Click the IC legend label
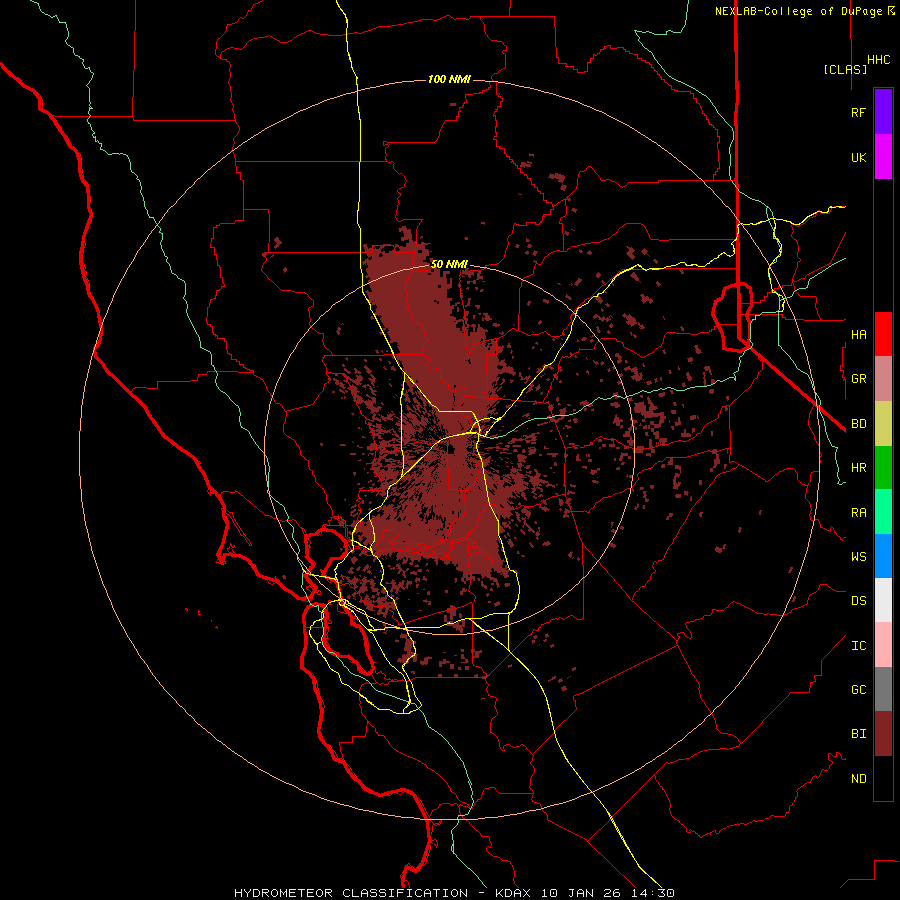 click(x=858, y=646)
